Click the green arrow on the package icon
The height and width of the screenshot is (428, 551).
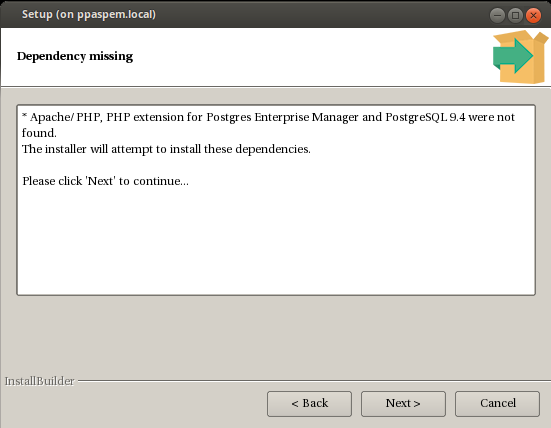click(x=512, y=56)
